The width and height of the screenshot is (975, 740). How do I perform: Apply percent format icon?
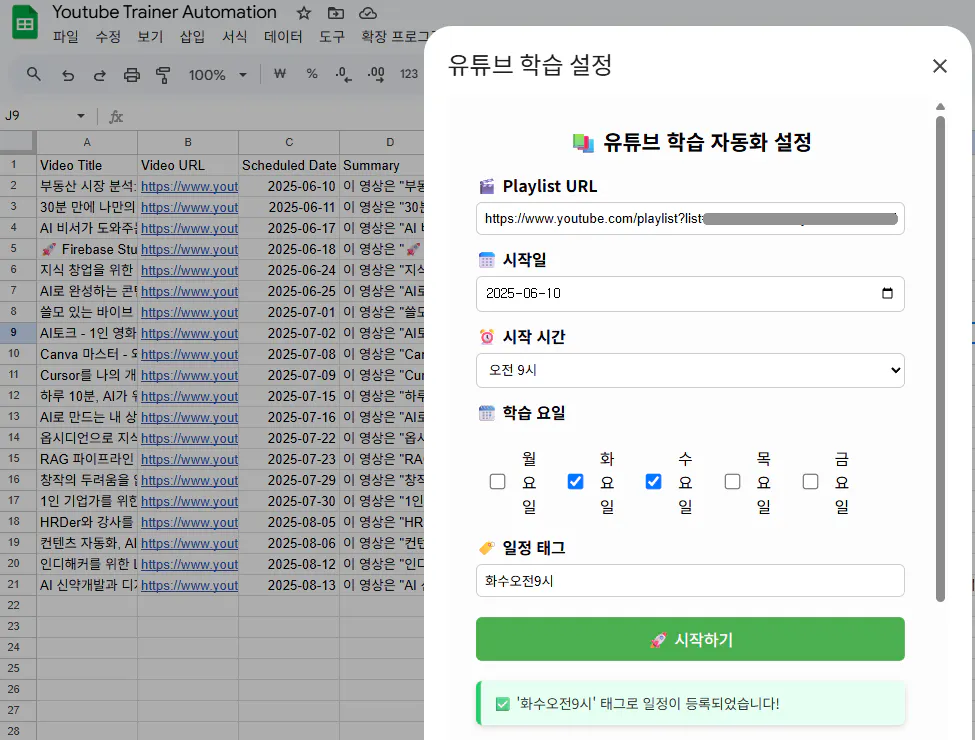[312, 74]
